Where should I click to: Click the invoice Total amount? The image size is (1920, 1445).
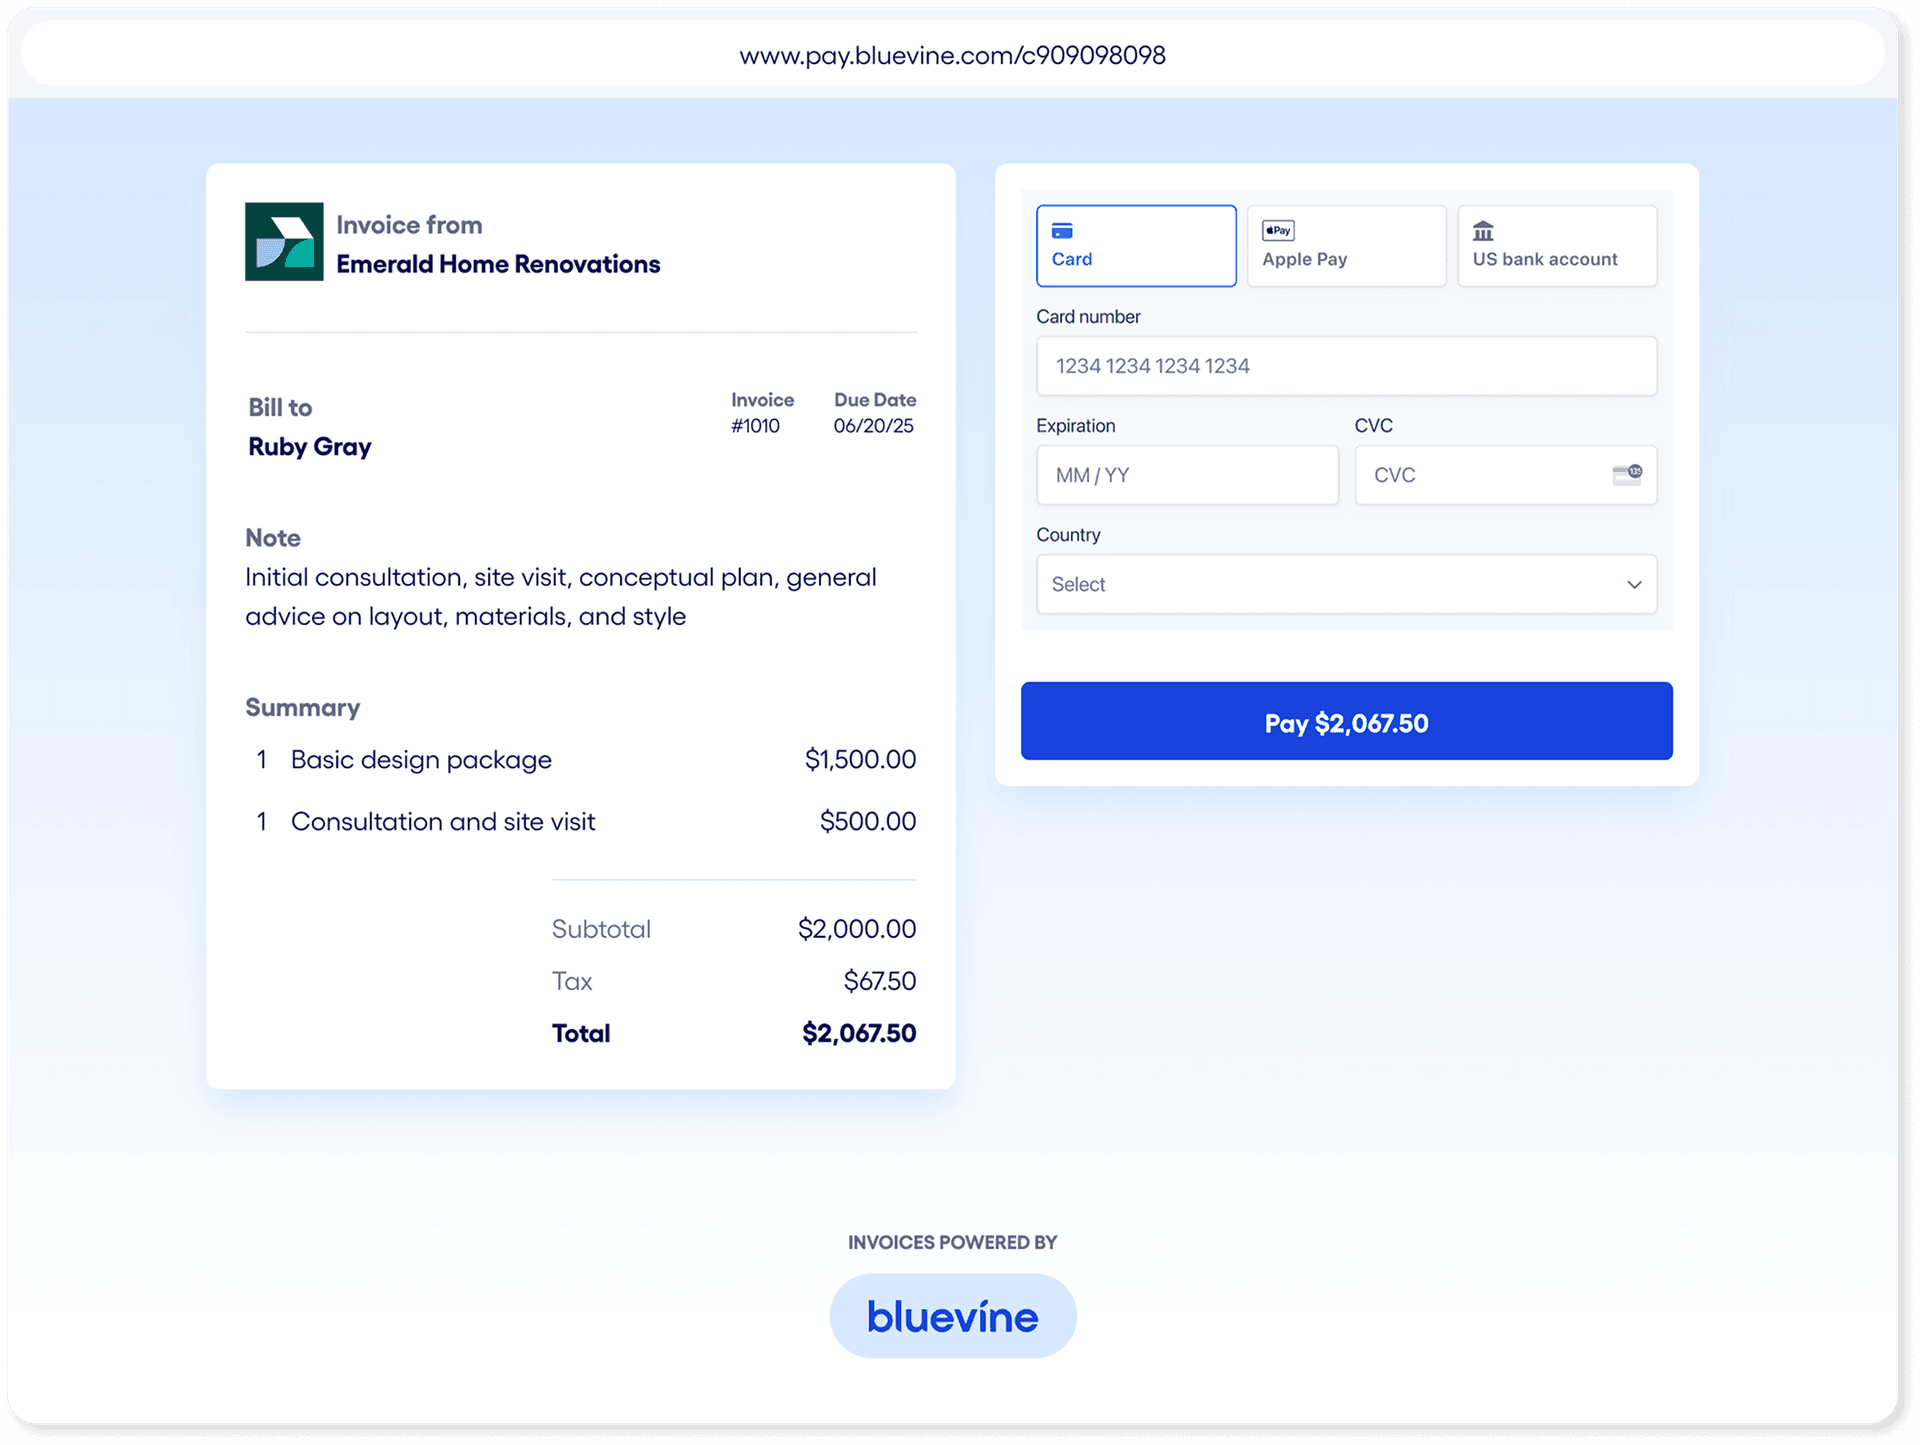(858, 1033)
